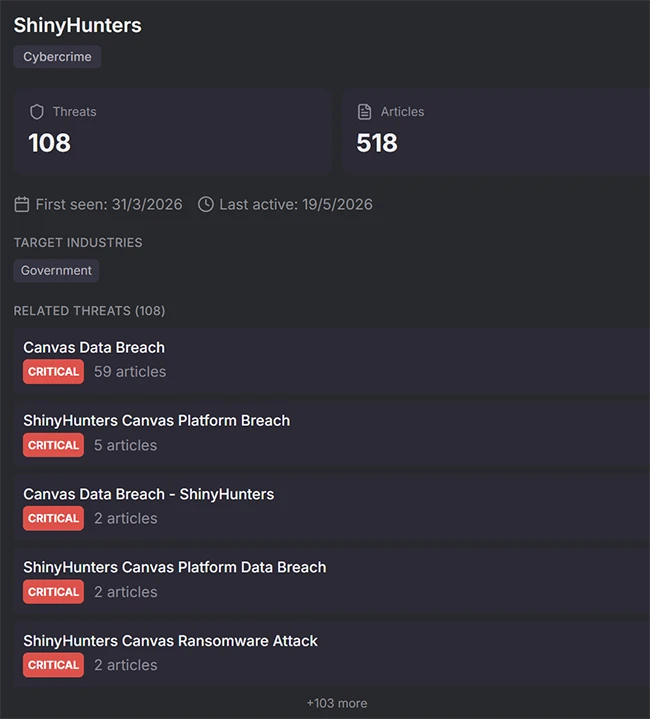Click the RELATED THREATS (108) heading

point(89,311)
